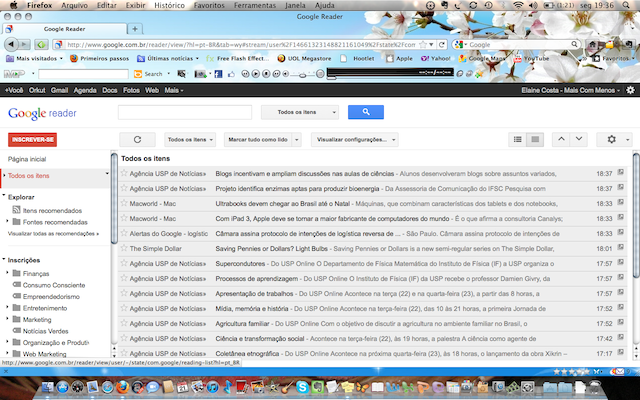The width and height of the screenshot is (640, 400).
Task: Open arrow beside Marcar tudo como lido
Action: (x=297, y=140)
